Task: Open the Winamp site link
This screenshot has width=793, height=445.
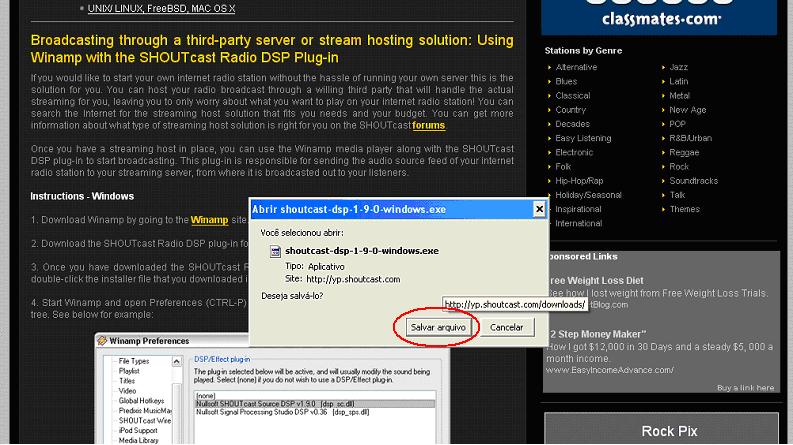Action: click(x=209, y=220)
